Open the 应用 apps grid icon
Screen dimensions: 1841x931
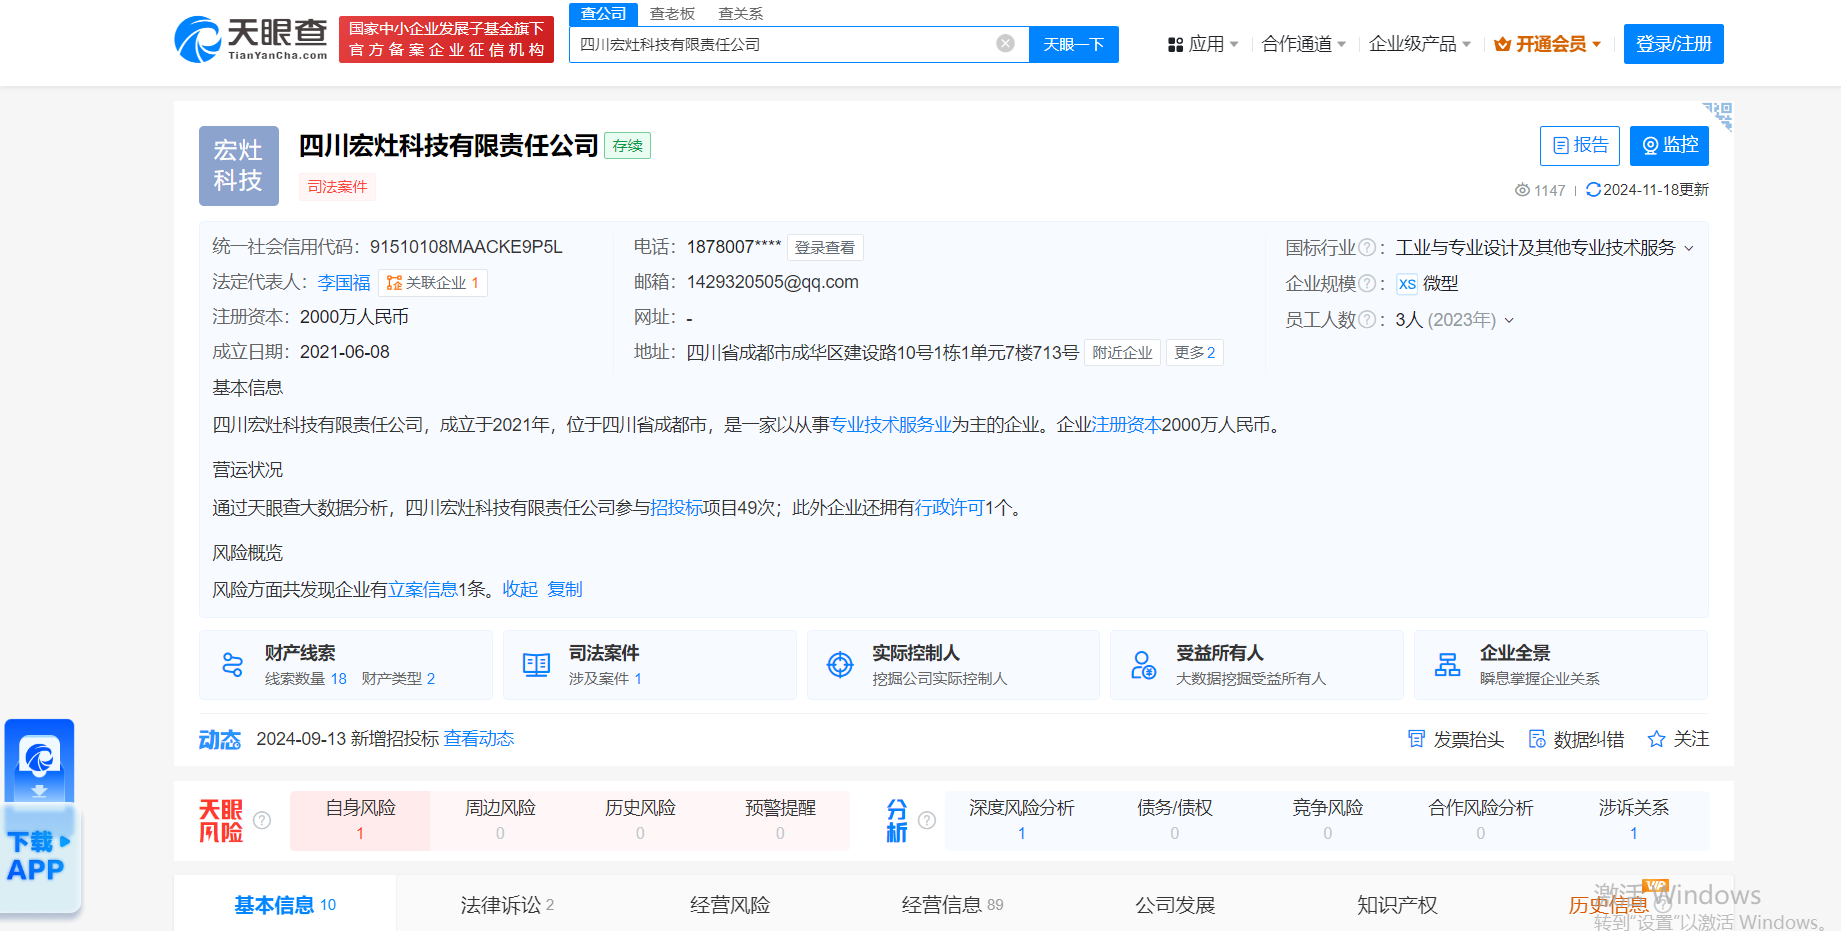pyautogui.click(x=1176, y=45)
